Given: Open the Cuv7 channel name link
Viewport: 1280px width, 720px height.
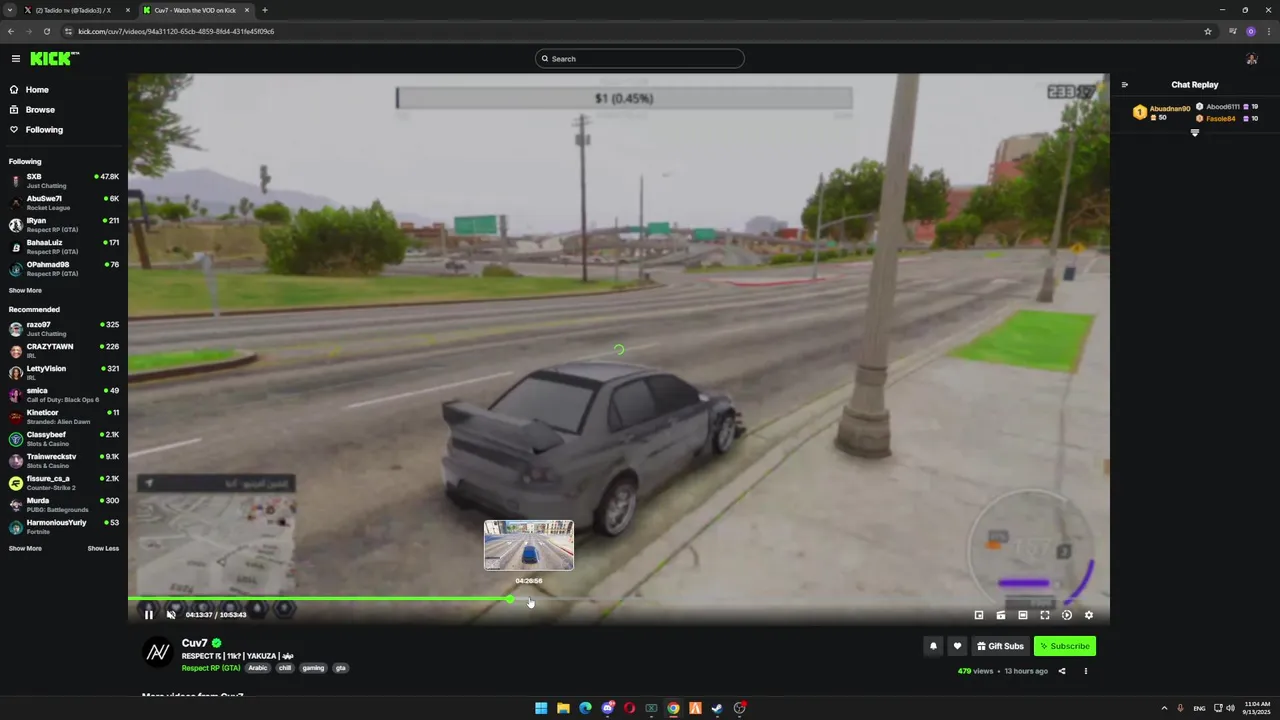Looking at the screenshot, I should [195, 643].
